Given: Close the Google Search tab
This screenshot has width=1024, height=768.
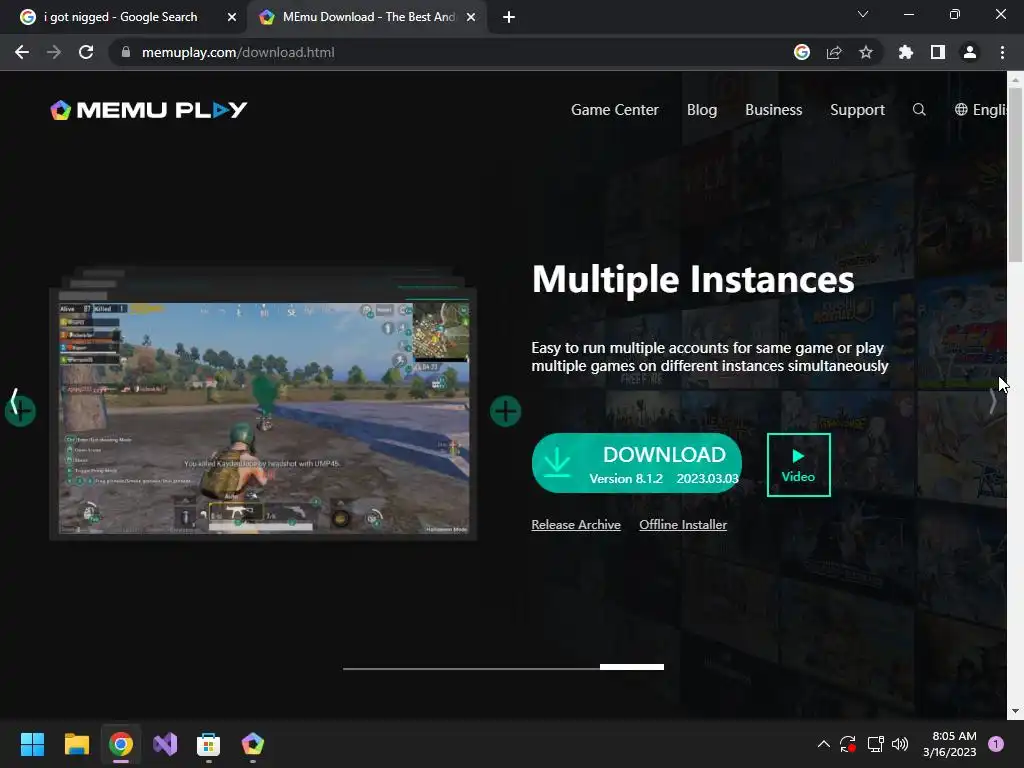Looking at the screenshot, I should [232, 17].
